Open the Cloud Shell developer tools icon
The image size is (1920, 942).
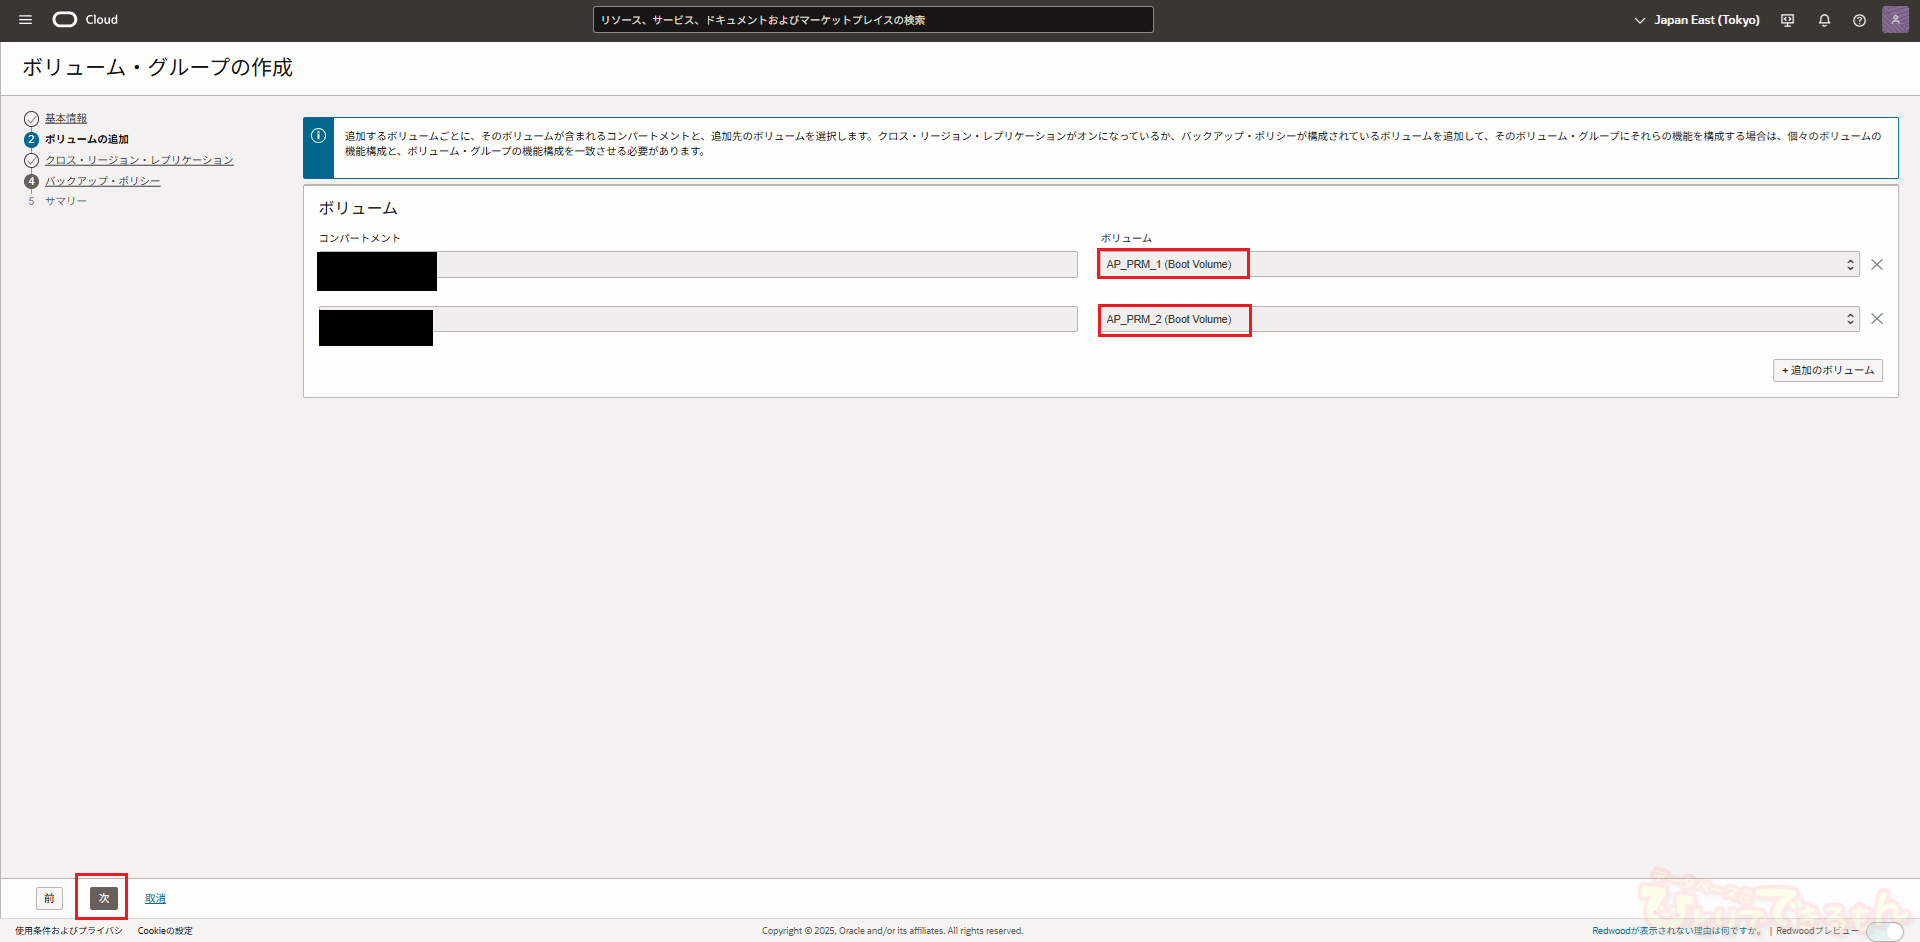(1787, 20)
